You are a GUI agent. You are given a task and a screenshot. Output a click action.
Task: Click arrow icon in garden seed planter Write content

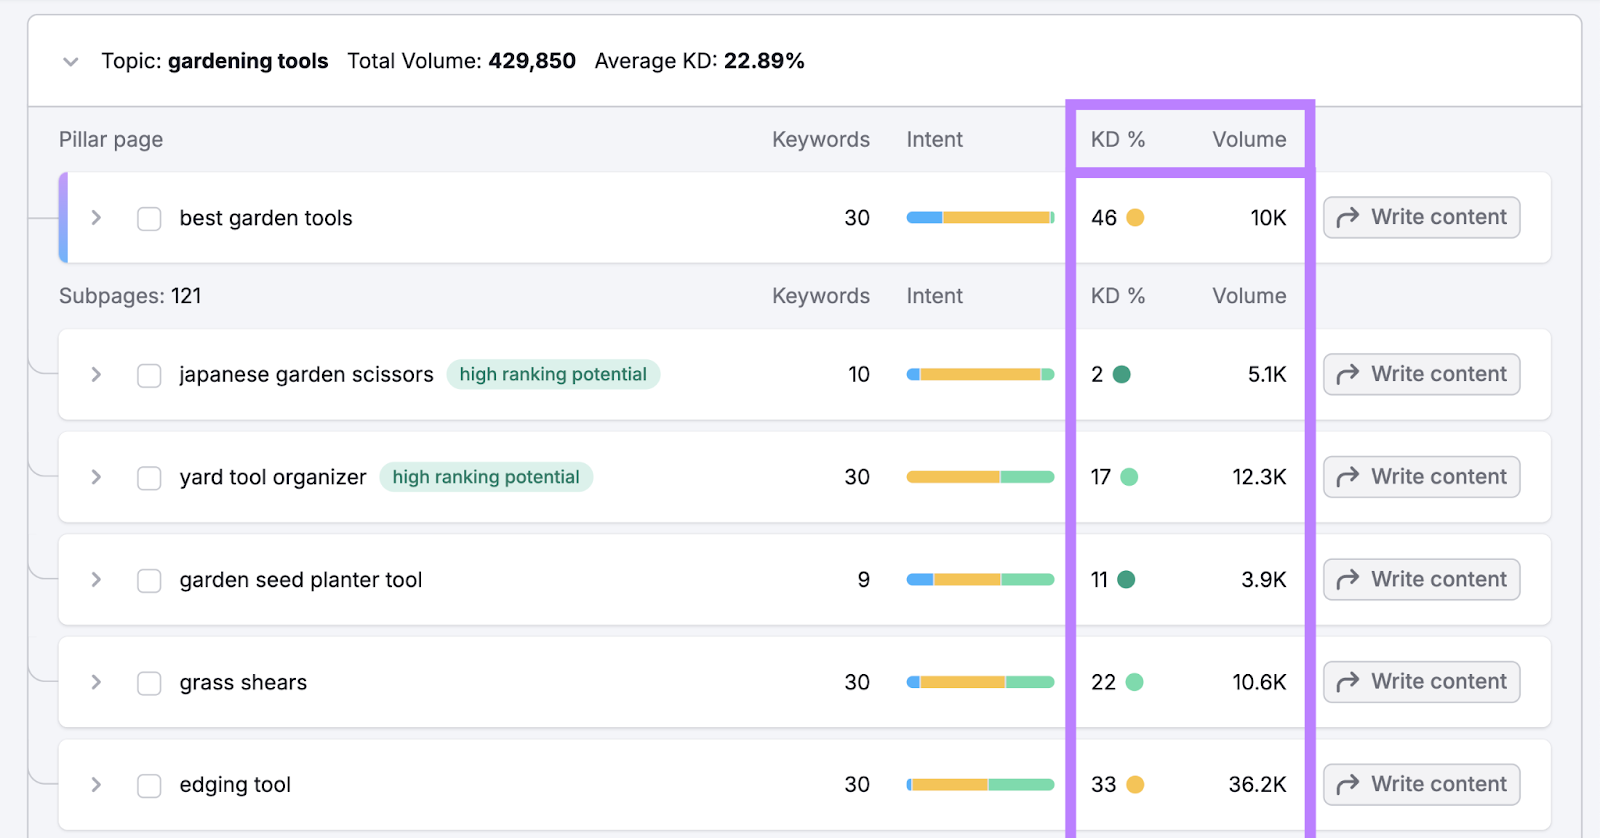[1348, 580]
